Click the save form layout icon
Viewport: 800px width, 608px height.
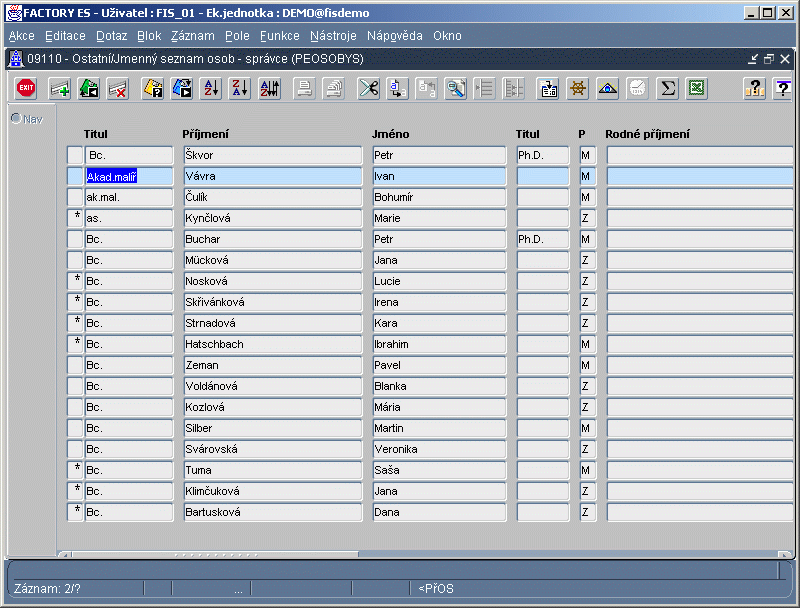click(x=548, y=88)
